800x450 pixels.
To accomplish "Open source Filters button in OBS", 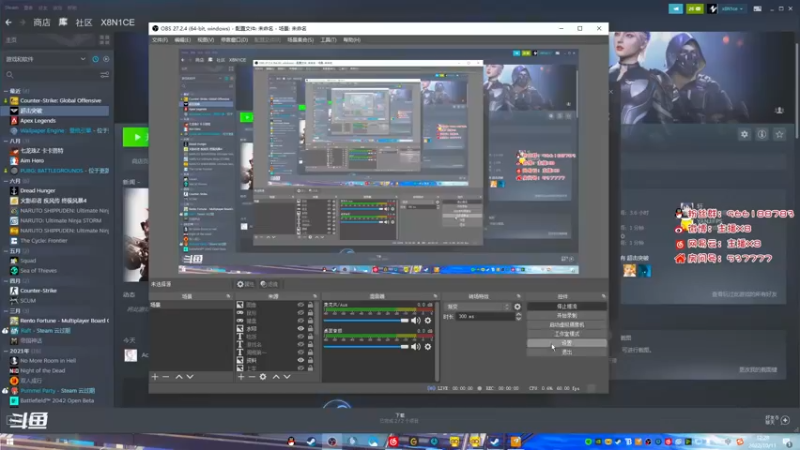I will 269,284.
